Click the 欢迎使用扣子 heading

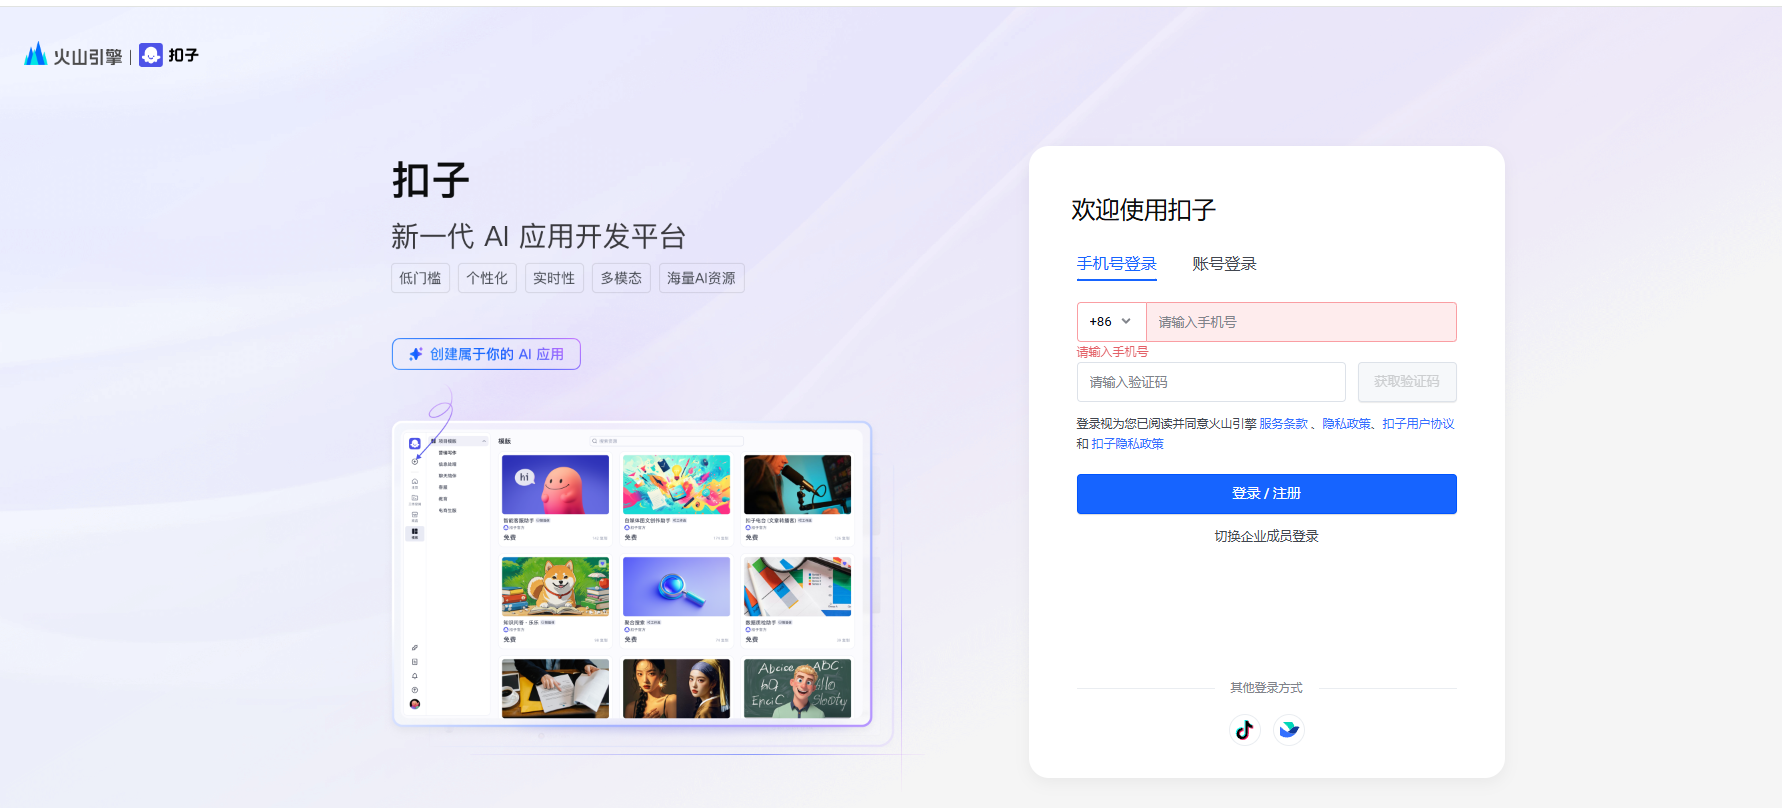click(x=1143, y=210)
